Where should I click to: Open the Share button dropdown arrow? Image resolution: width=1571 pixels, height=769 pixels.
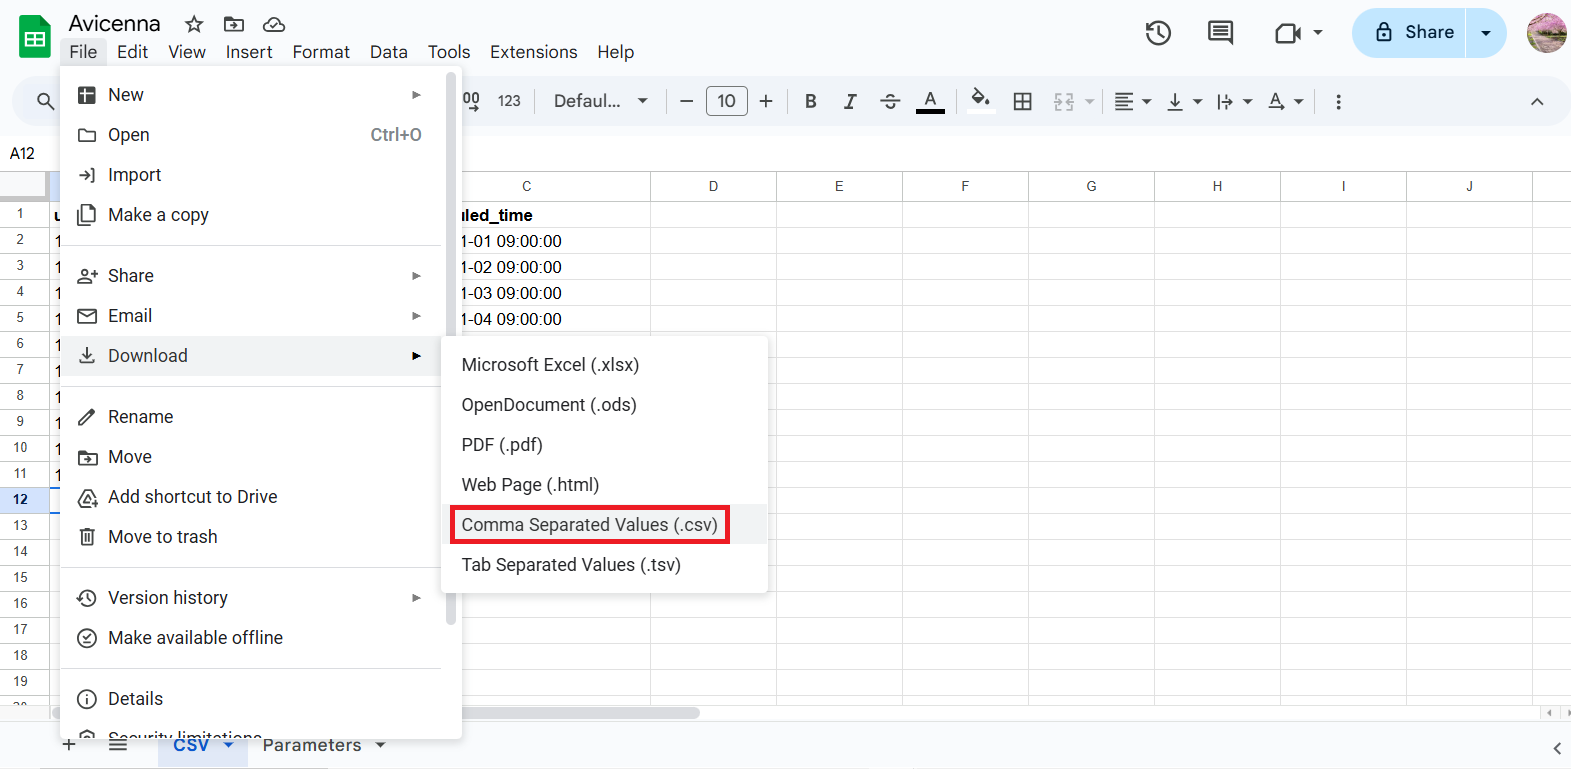click(1486, 33)
